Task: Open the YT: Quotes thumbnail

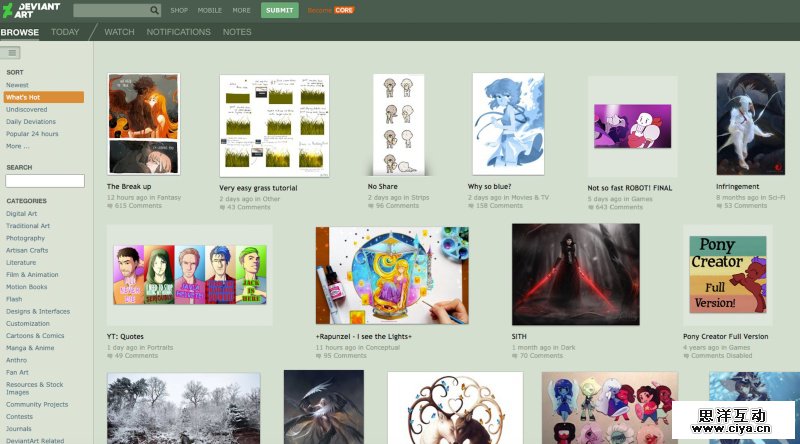Action: pyautogui.click(x=190, y=275)
